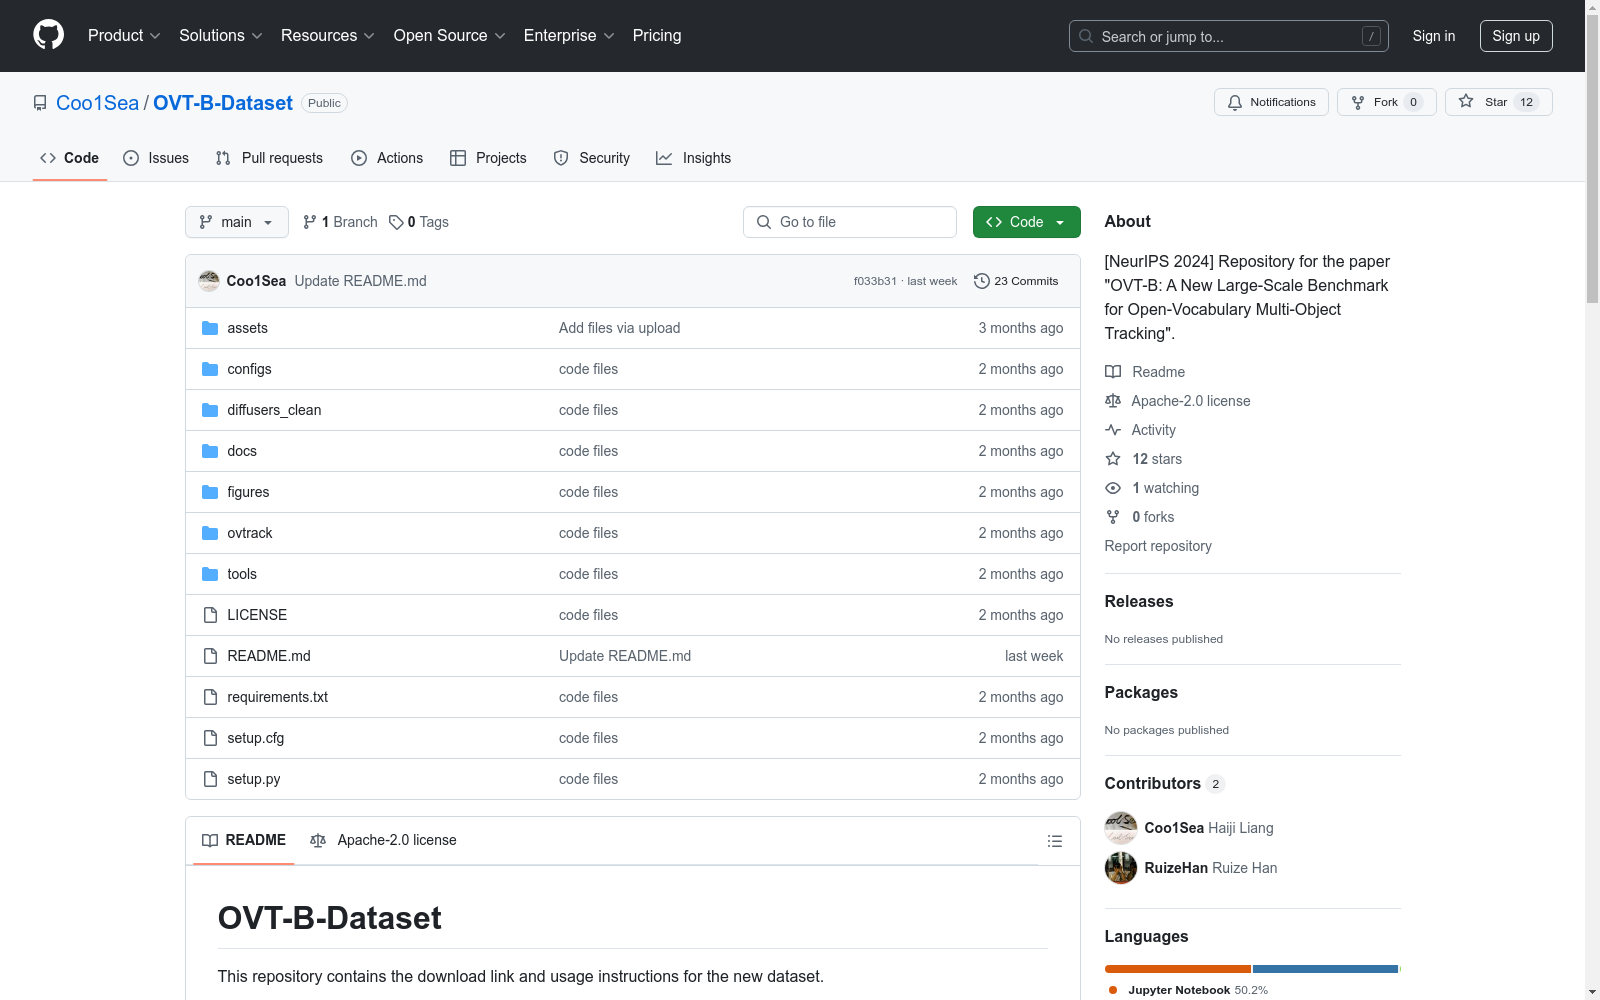This screenshot has height=1000, width=1600.
Task: Click the commit history clock icon
Action: pos(982,281)
